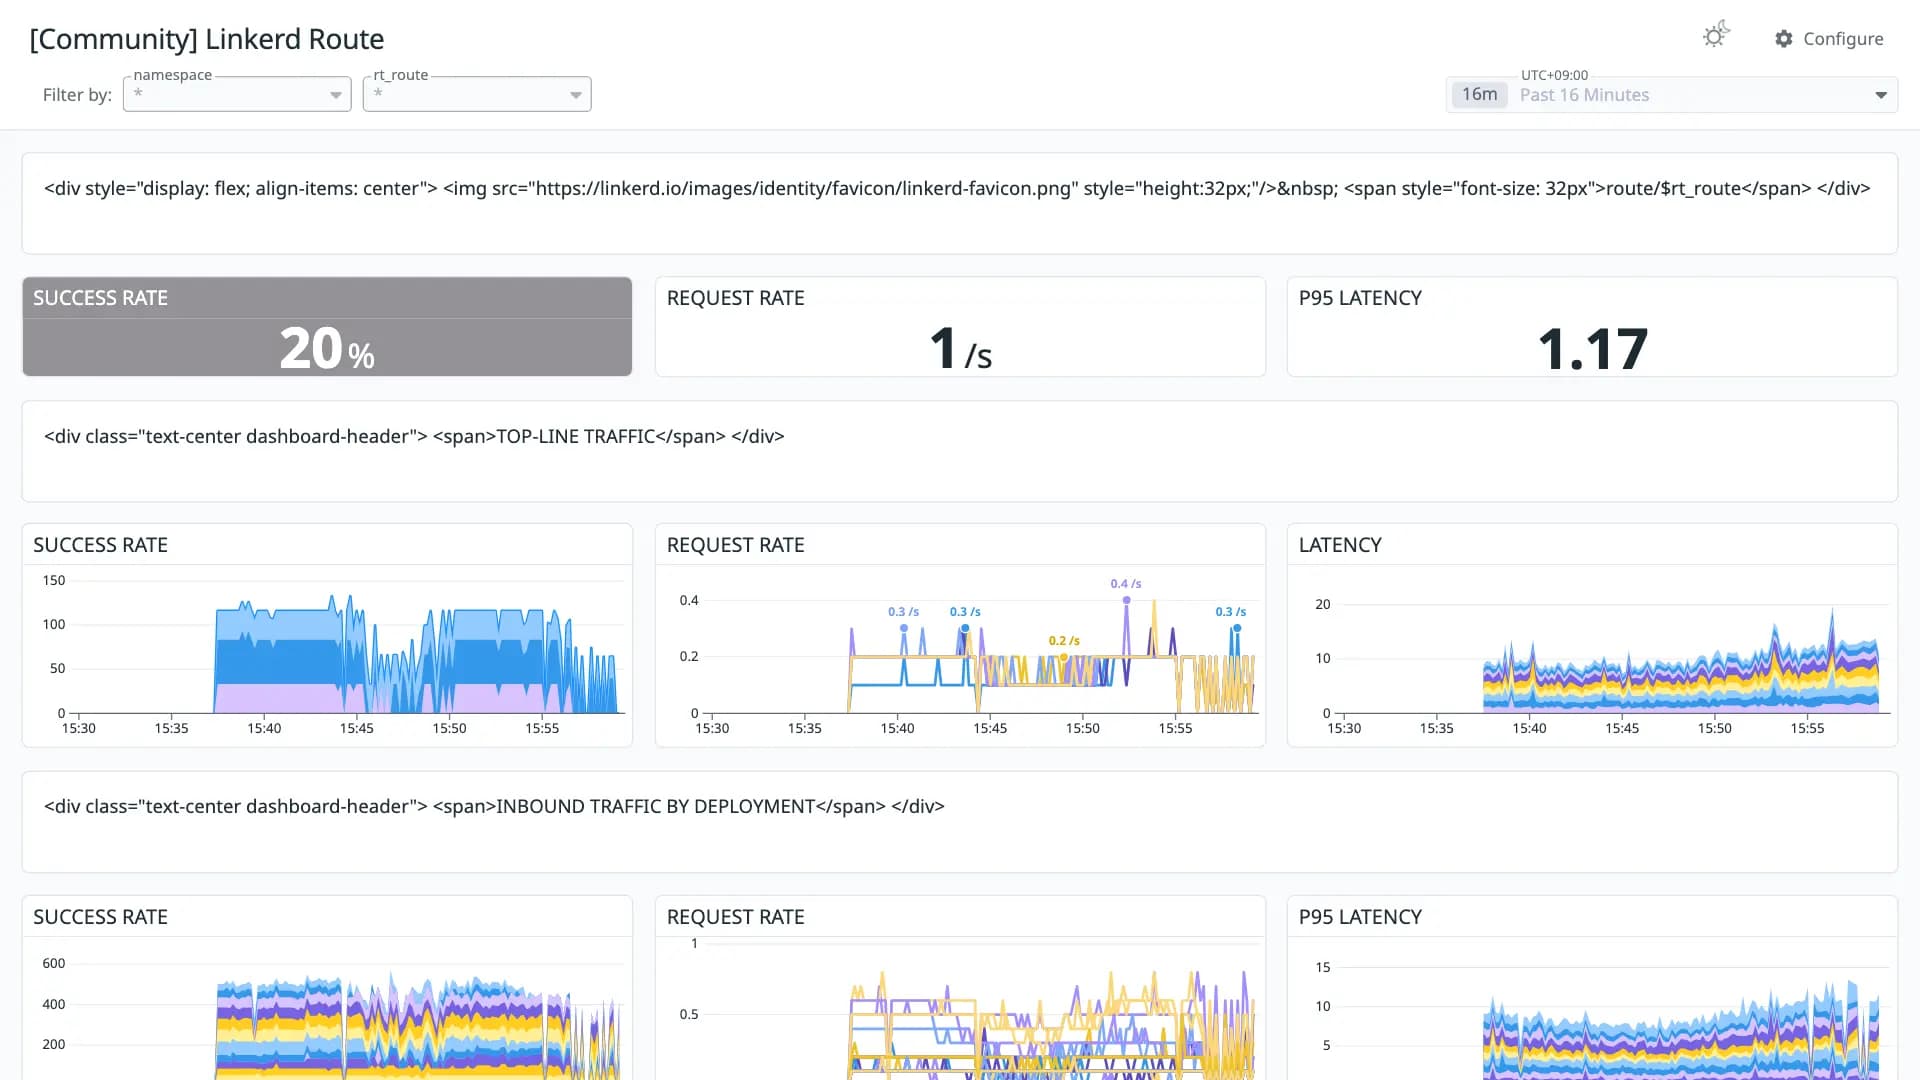Click the deployment Request Rate graph title

(735, 917)
